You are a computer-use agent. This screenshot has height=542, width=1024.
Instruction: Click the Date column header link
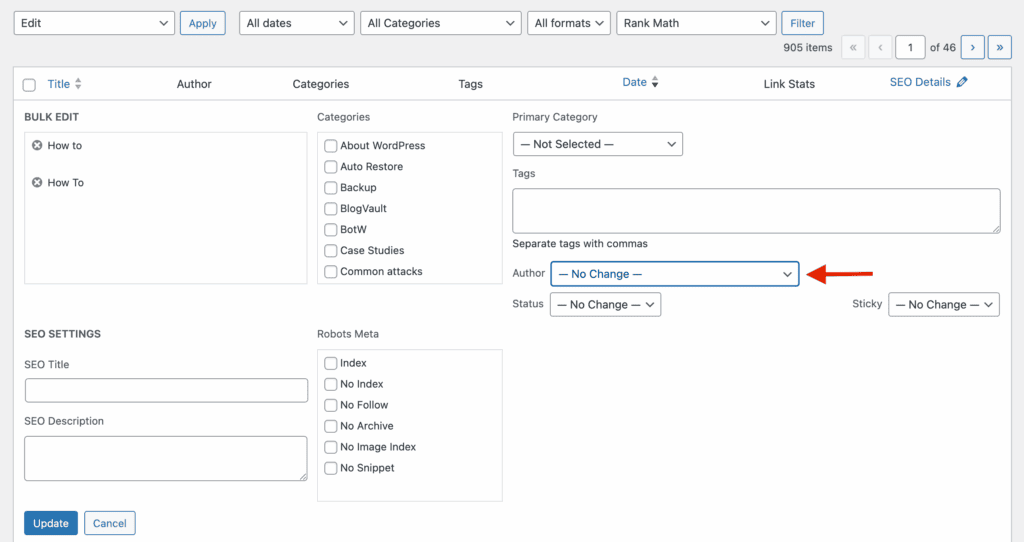(x=634, y=82)
